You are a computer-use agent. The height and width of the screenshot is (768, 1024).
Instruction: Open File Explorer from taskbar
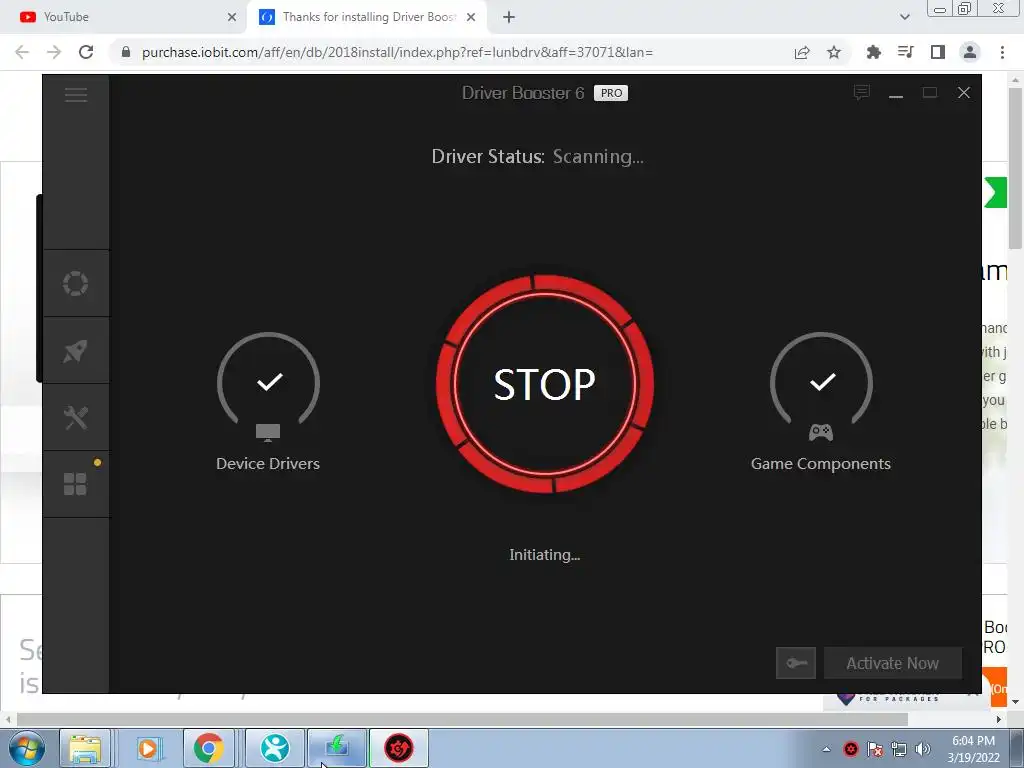point(85,748)
